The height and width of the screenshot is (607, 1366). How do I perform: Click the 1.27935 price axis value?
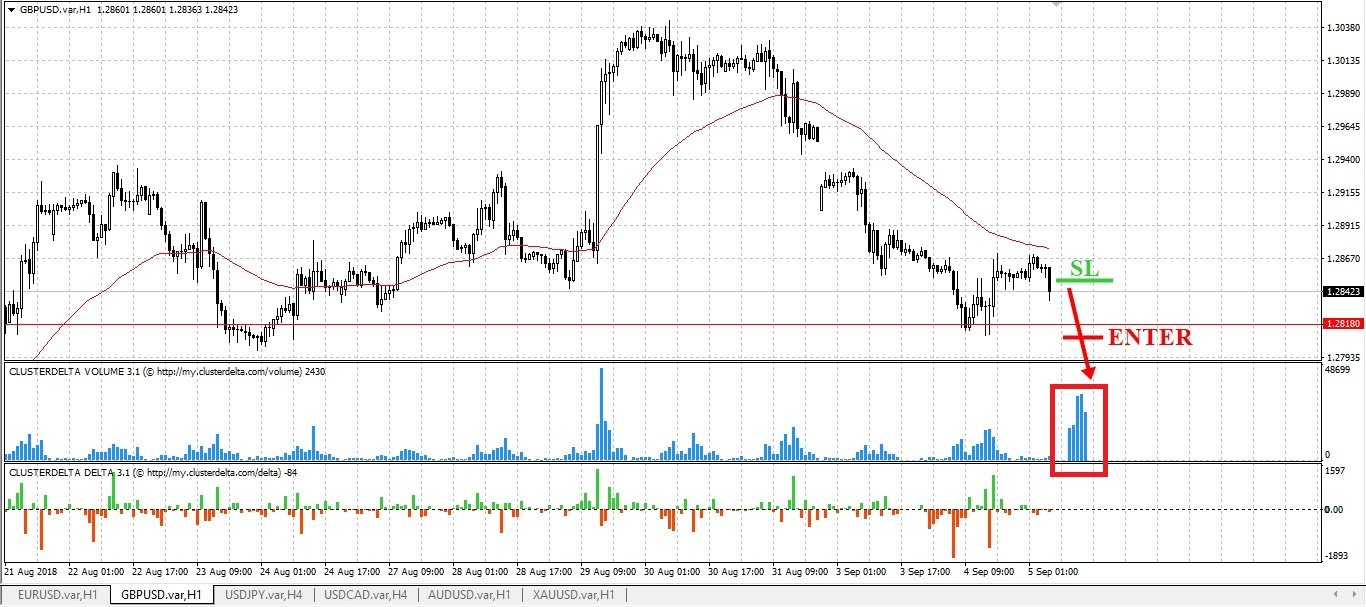(x=1343, y=358)
